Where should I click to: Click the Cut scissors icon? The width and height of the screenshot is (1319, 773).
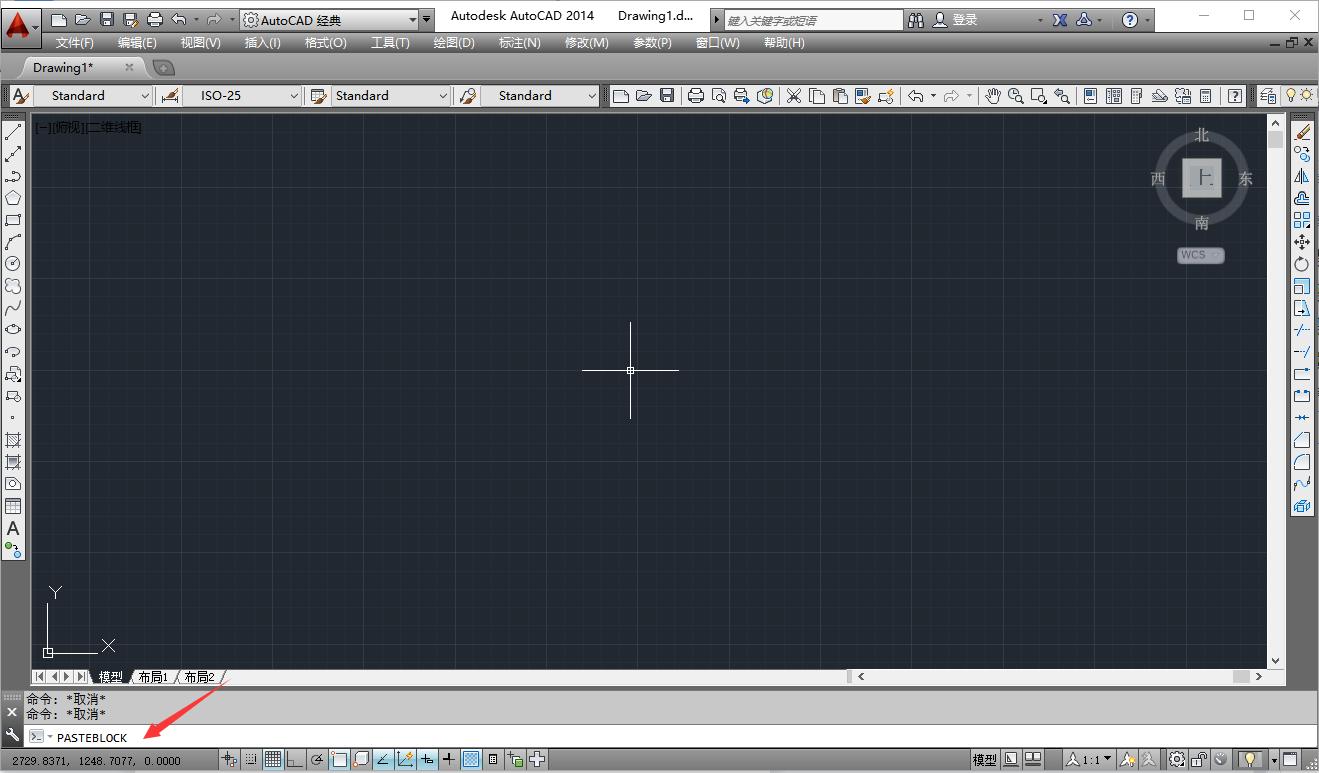794,96
